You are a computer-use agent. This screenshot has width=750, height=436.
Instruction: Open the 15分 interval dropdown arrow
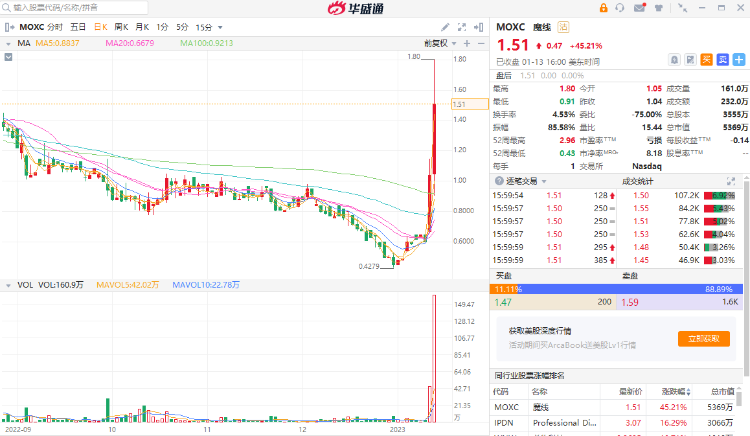click(x=220, y=28)
